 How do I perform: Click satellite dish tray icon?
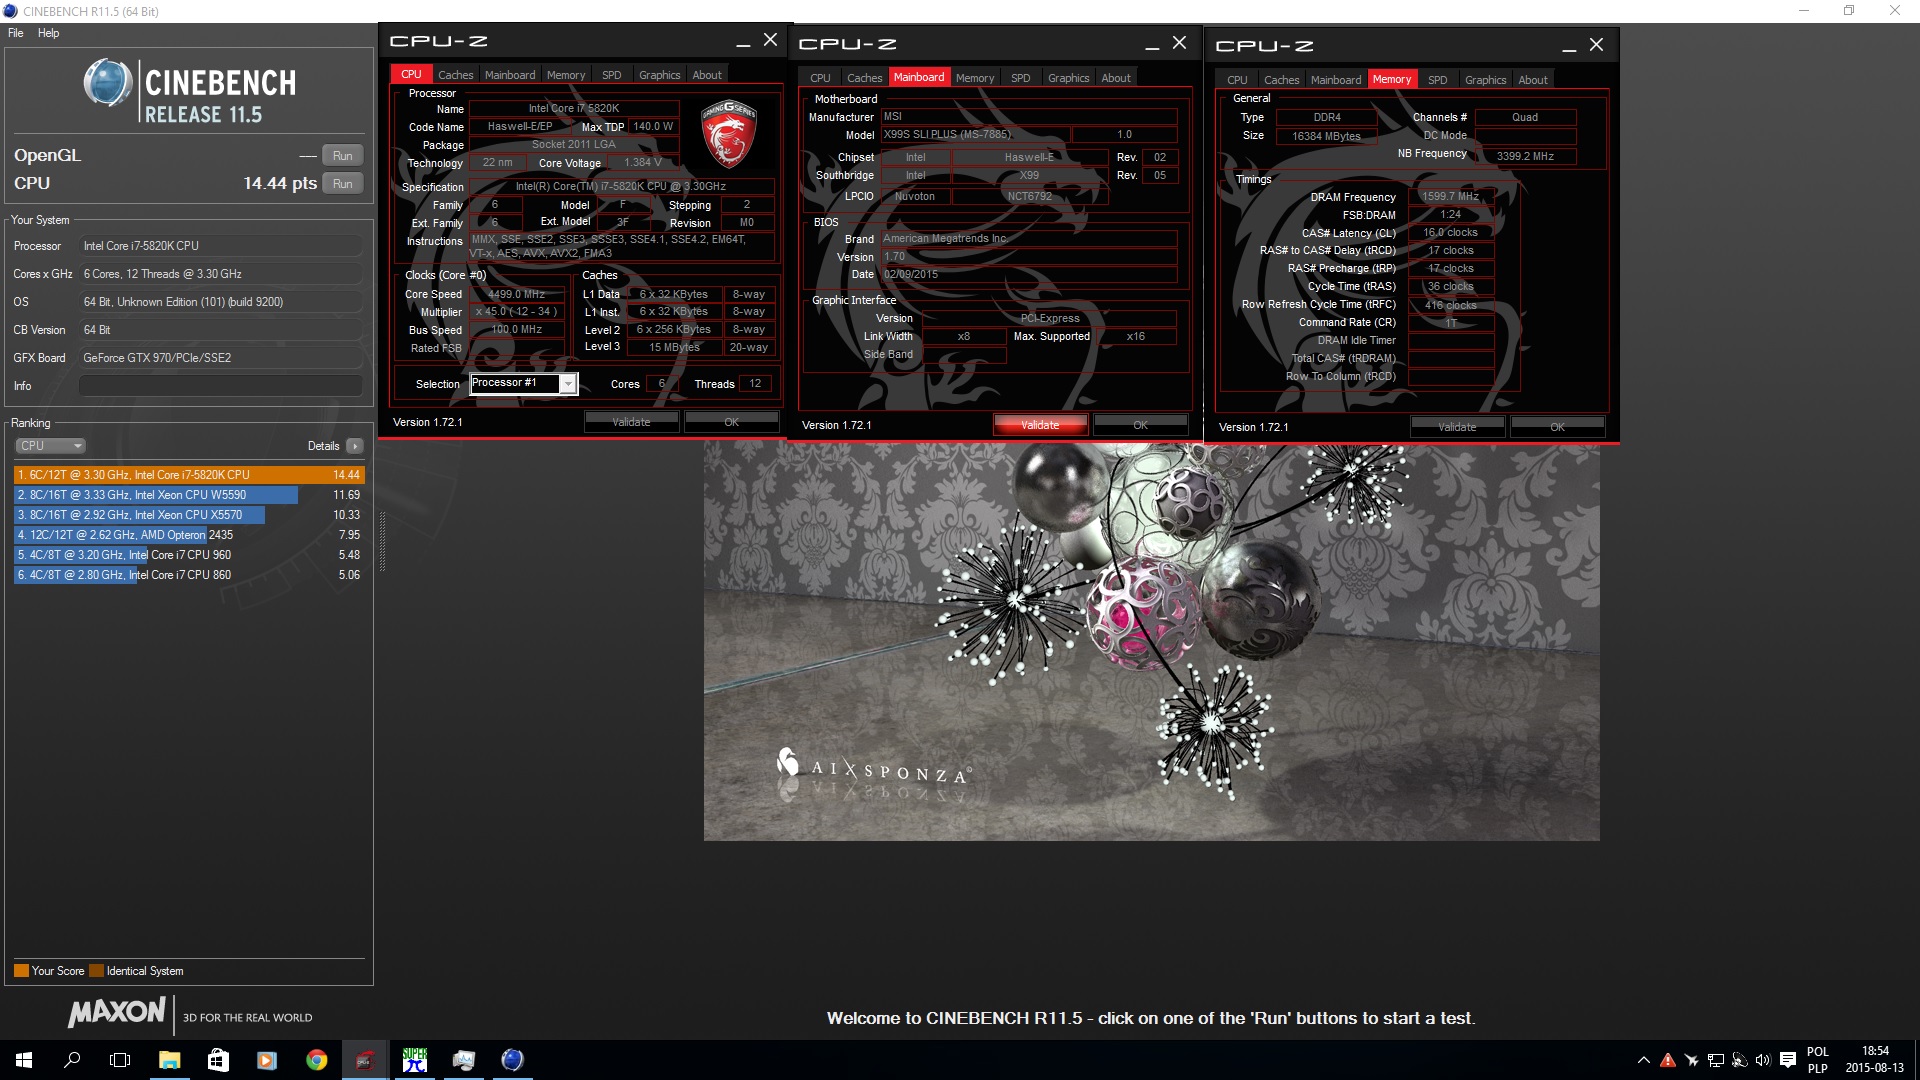(x=1739, y=1060)
